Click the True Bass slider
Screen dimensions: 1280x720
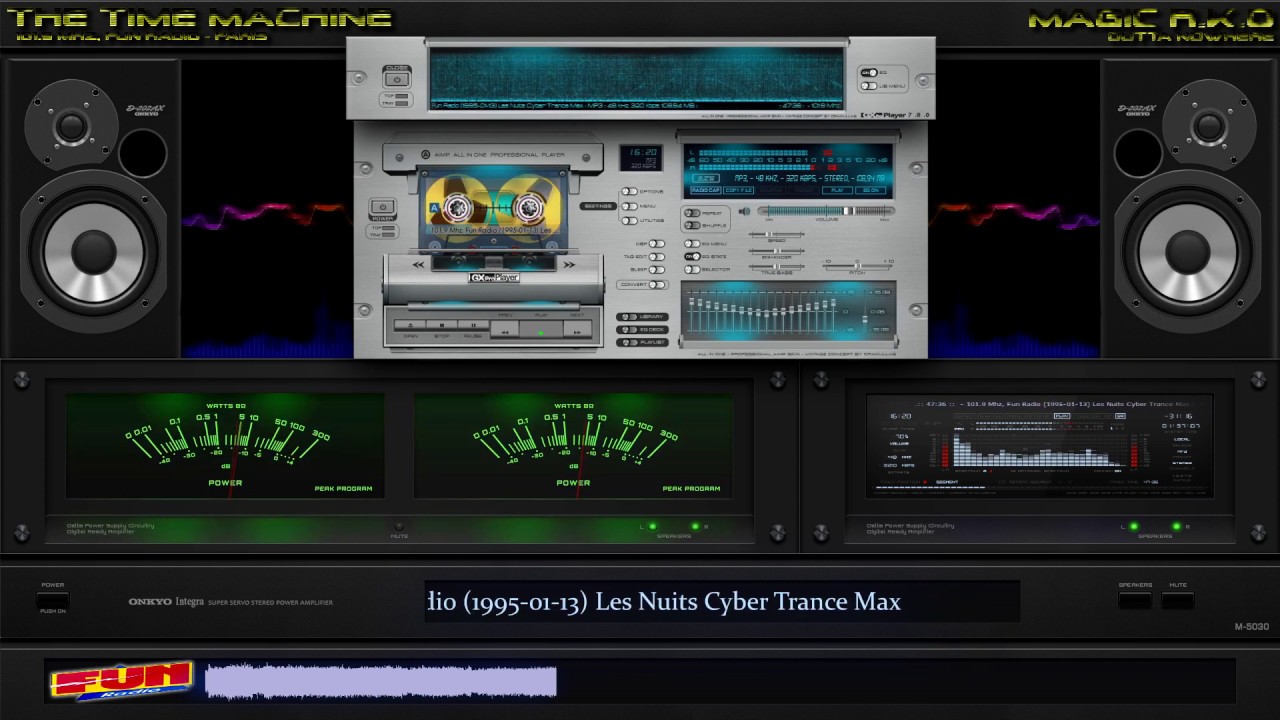coord(776,266)
